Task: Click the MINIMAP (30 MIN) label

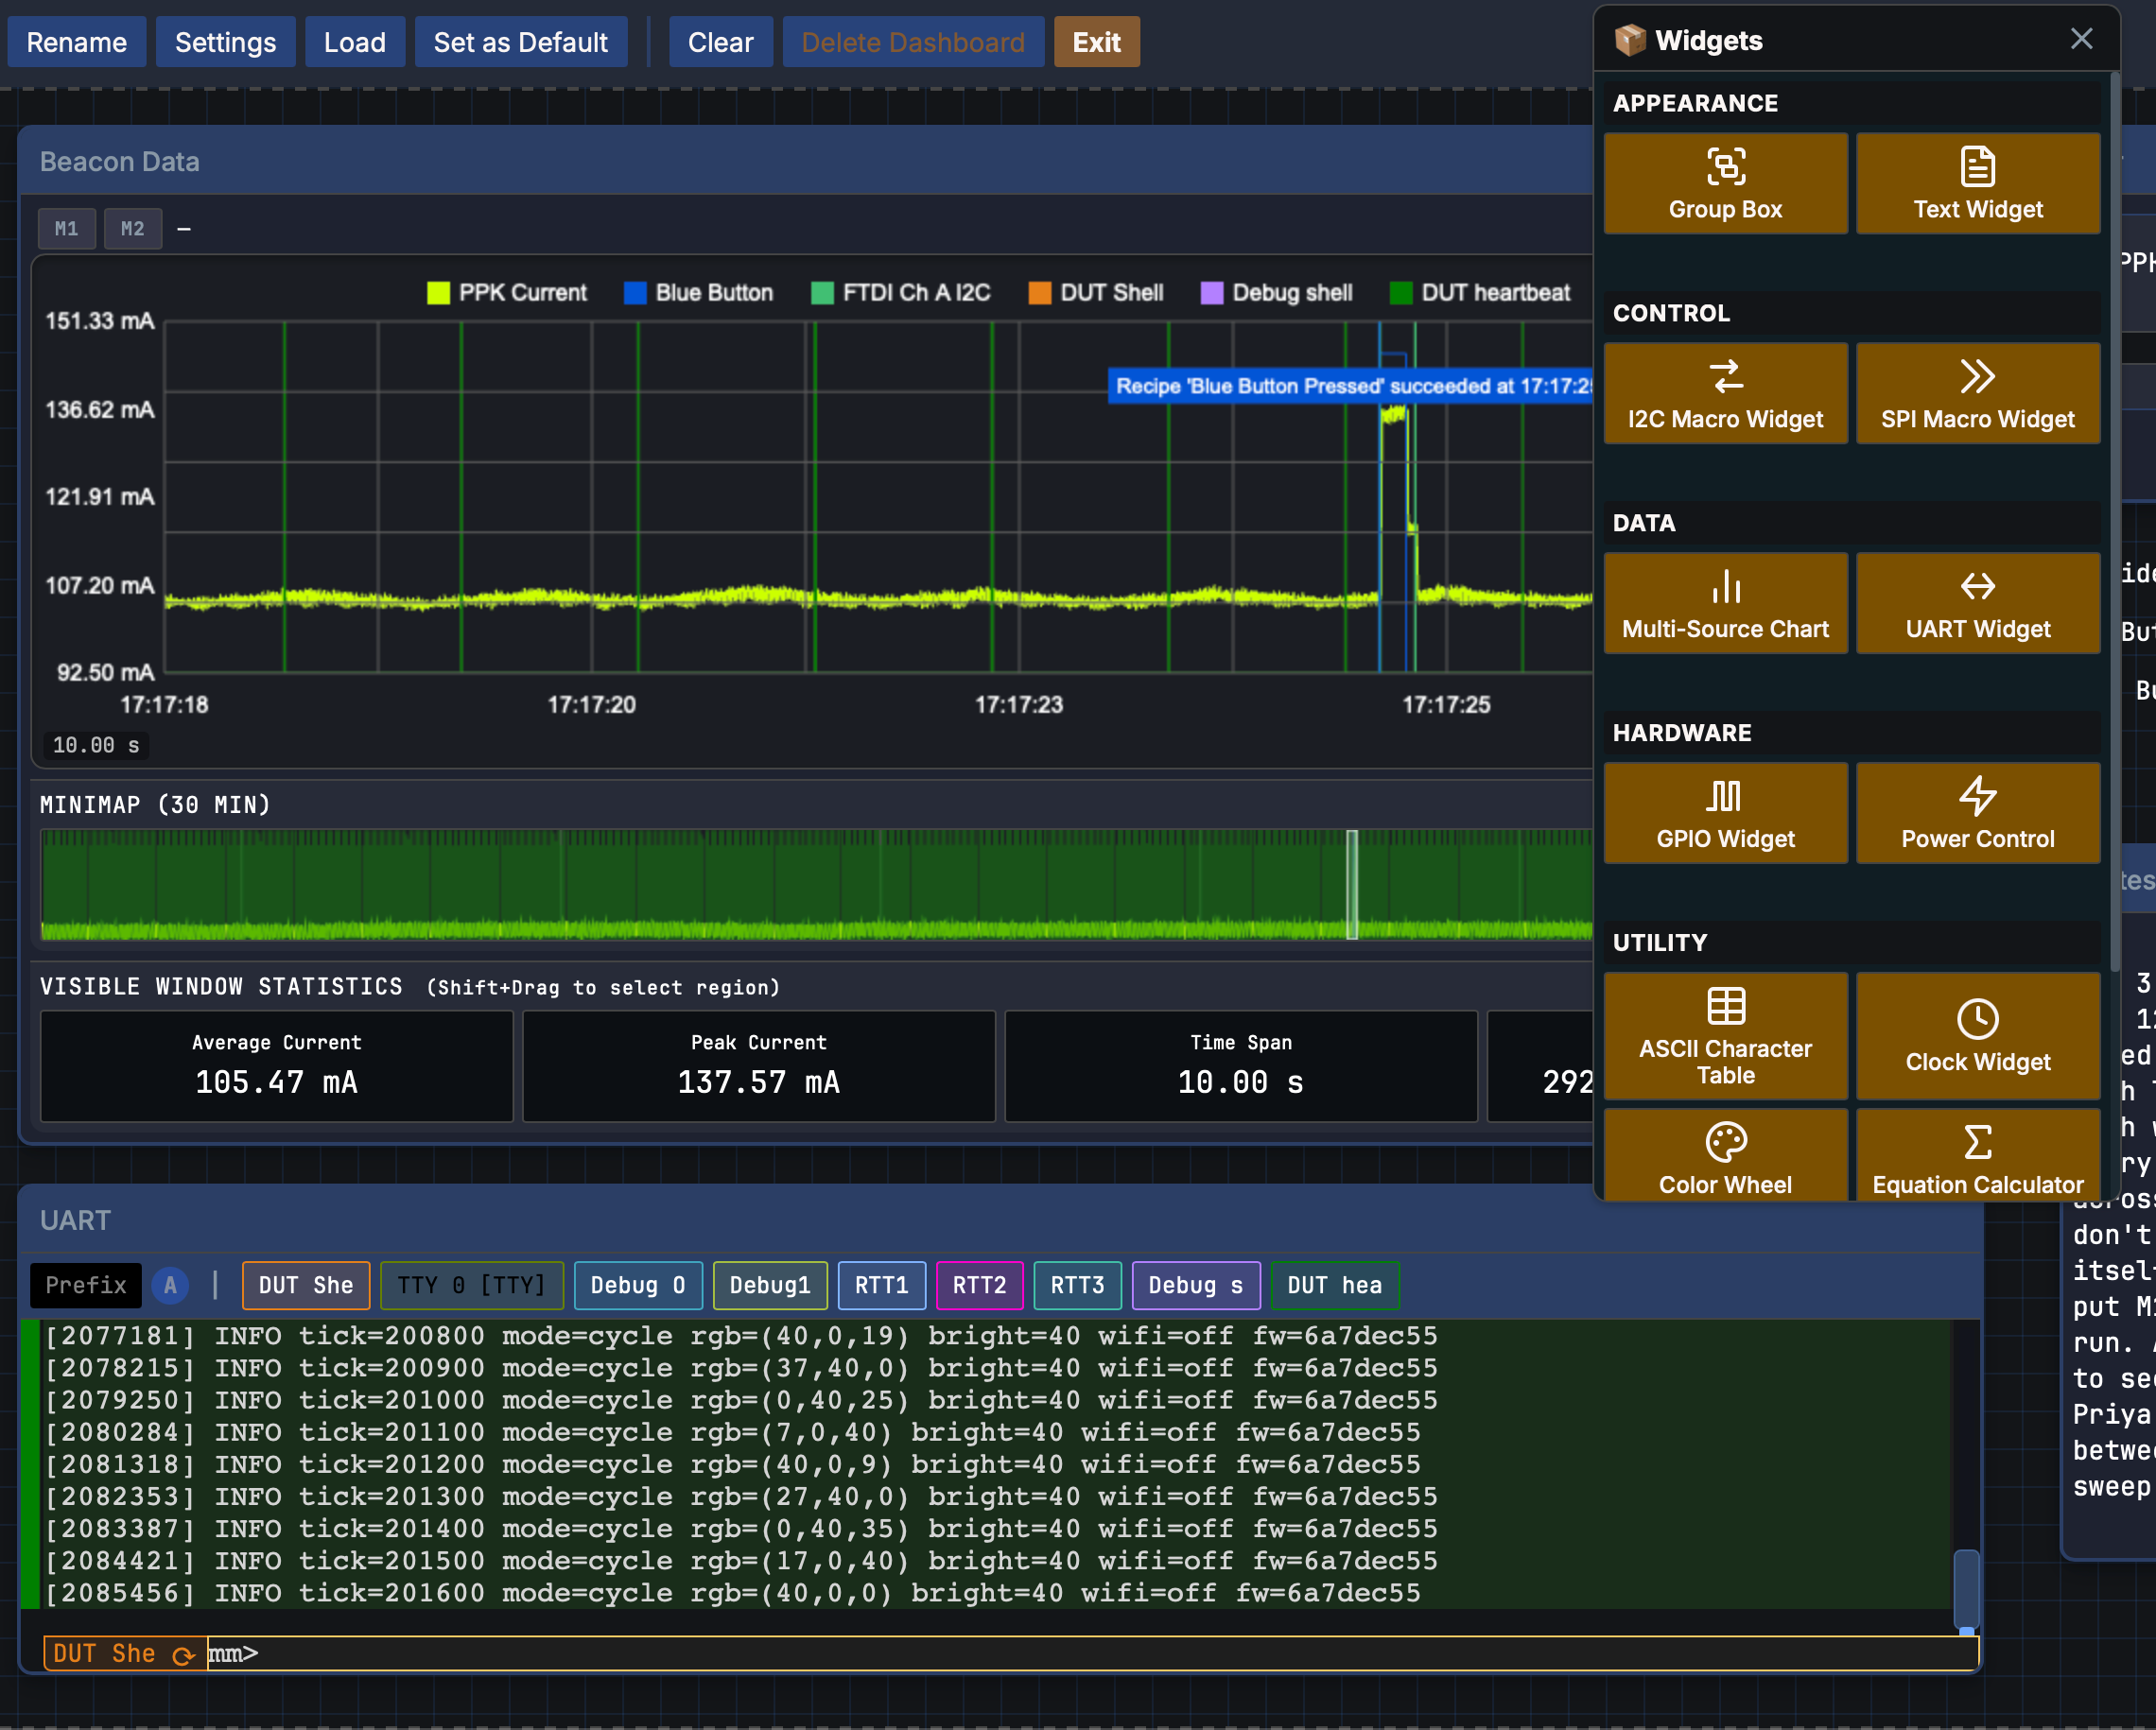Action: 155,805
